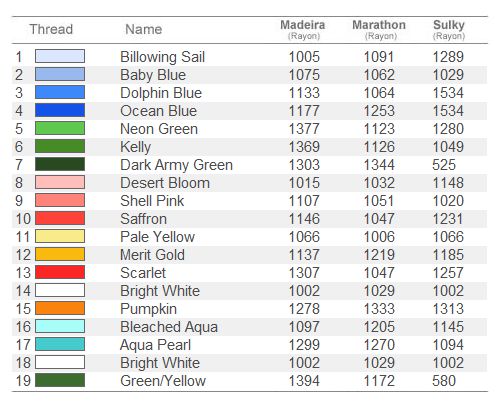Click the Merit Gold thread swatch
This screenshot has width=500, height=402.
click(60, 254)
